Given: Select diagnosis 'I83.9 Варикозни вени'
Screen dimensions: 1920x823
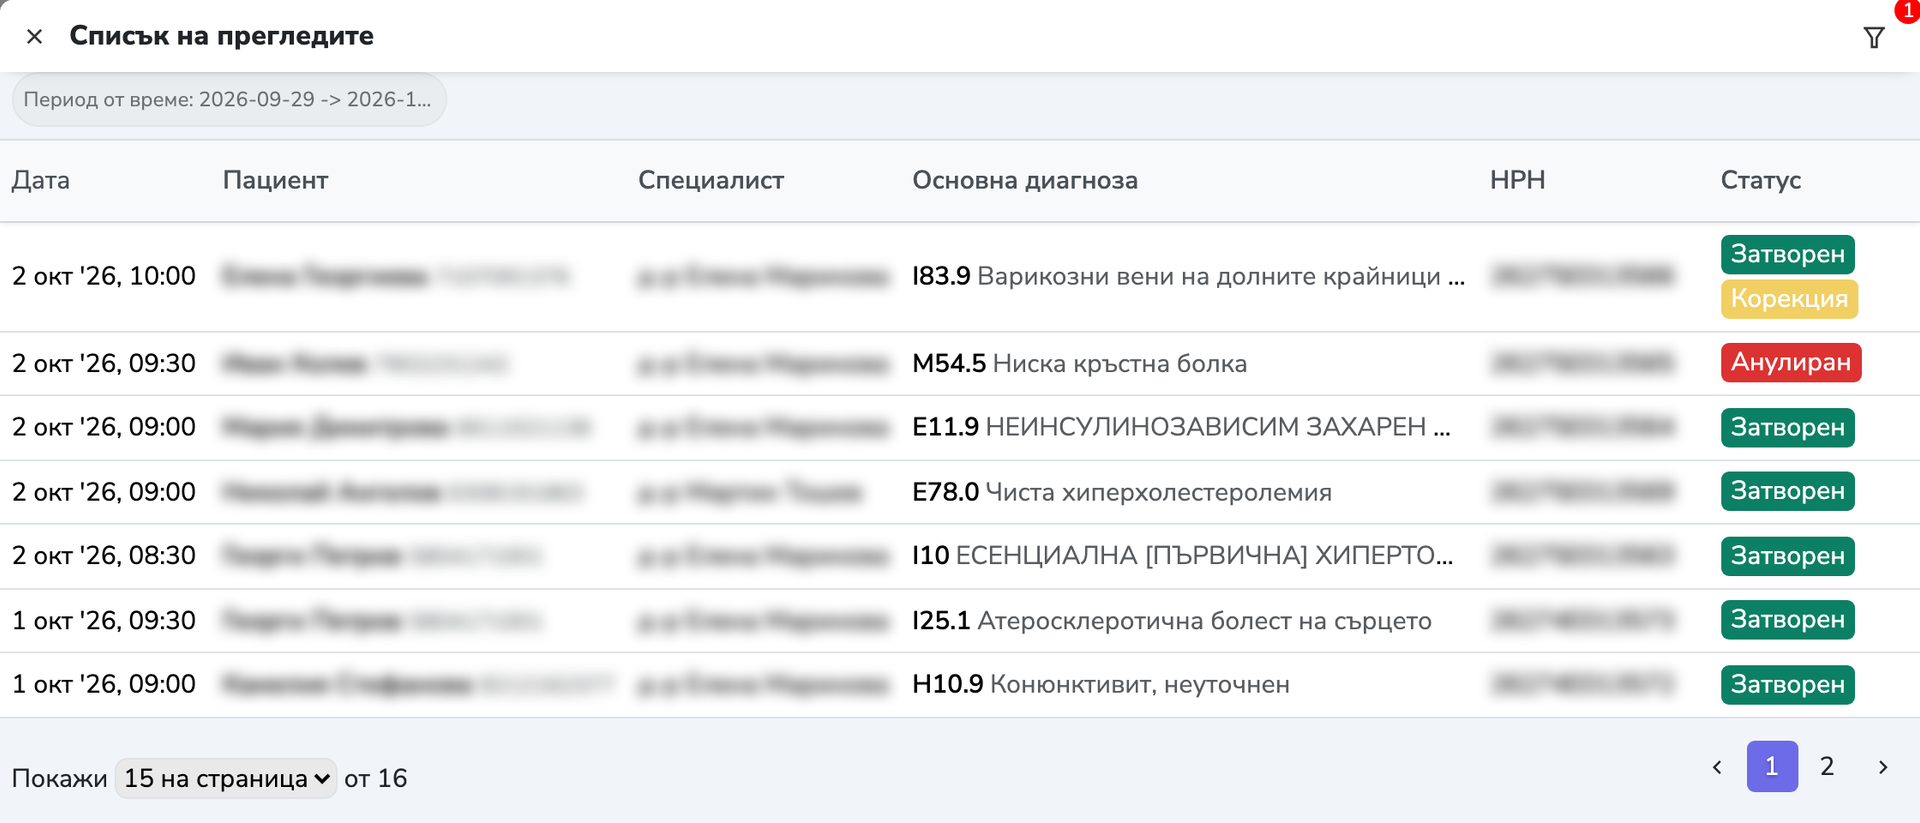Looking at the screenshot, I should [x=1188, y=276].
